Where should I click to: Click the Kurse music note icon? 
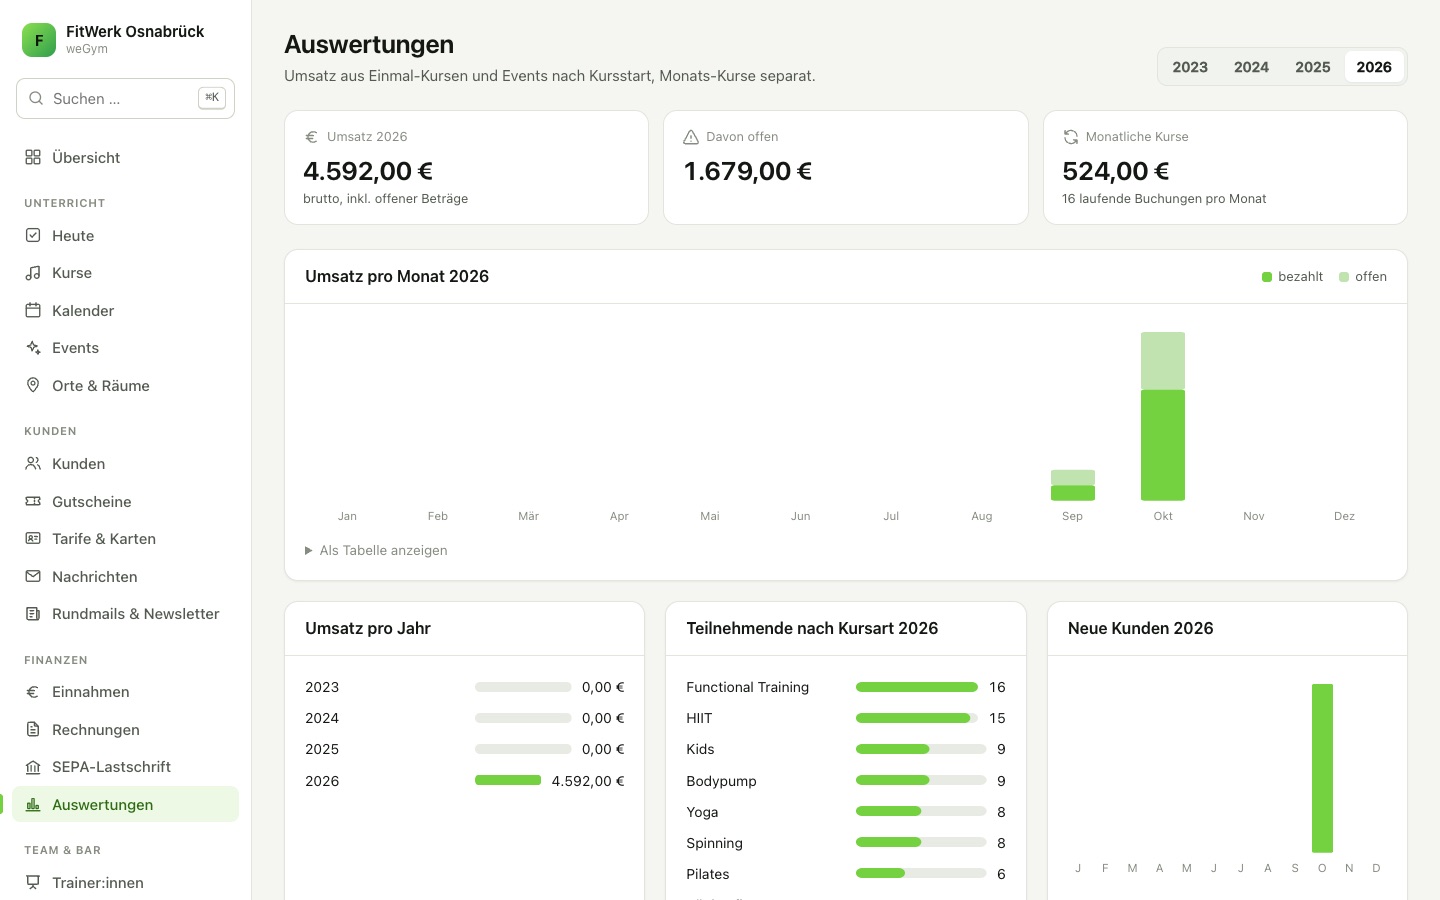[x=33, y=272]
